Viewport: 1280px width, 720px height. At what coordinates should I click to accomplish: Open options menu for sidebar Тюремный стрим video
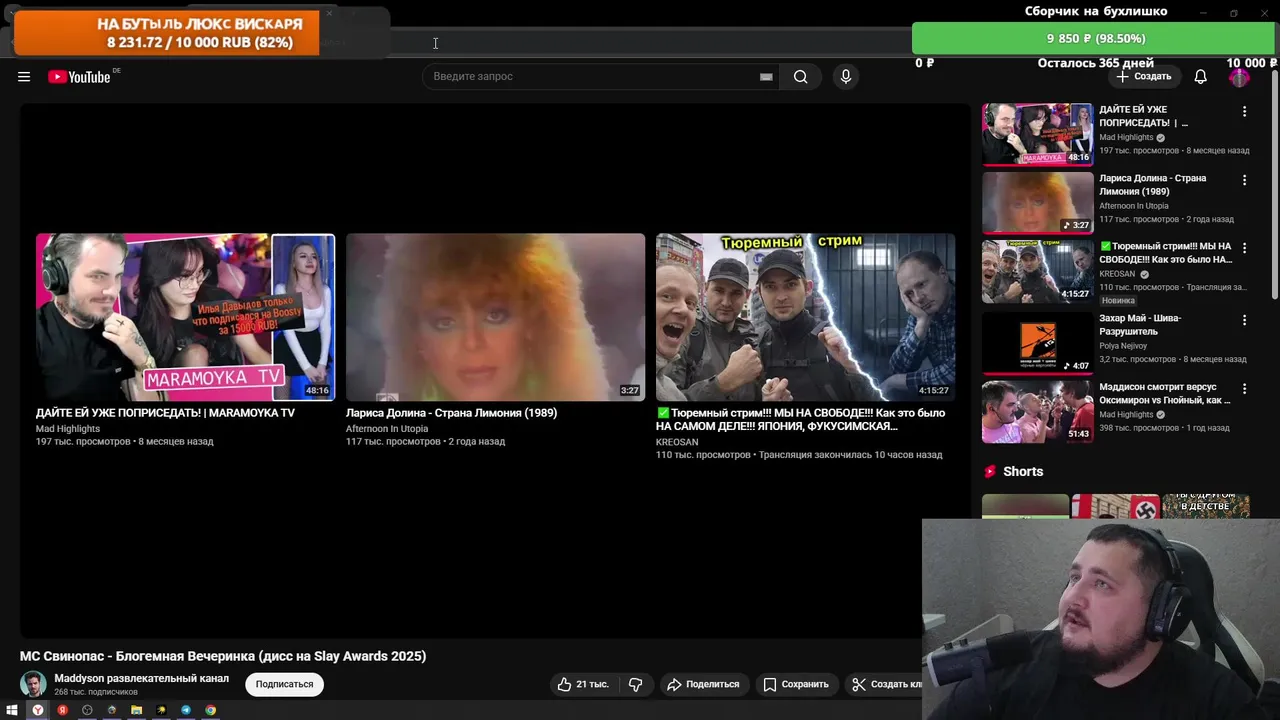(x=1244, y=248)
